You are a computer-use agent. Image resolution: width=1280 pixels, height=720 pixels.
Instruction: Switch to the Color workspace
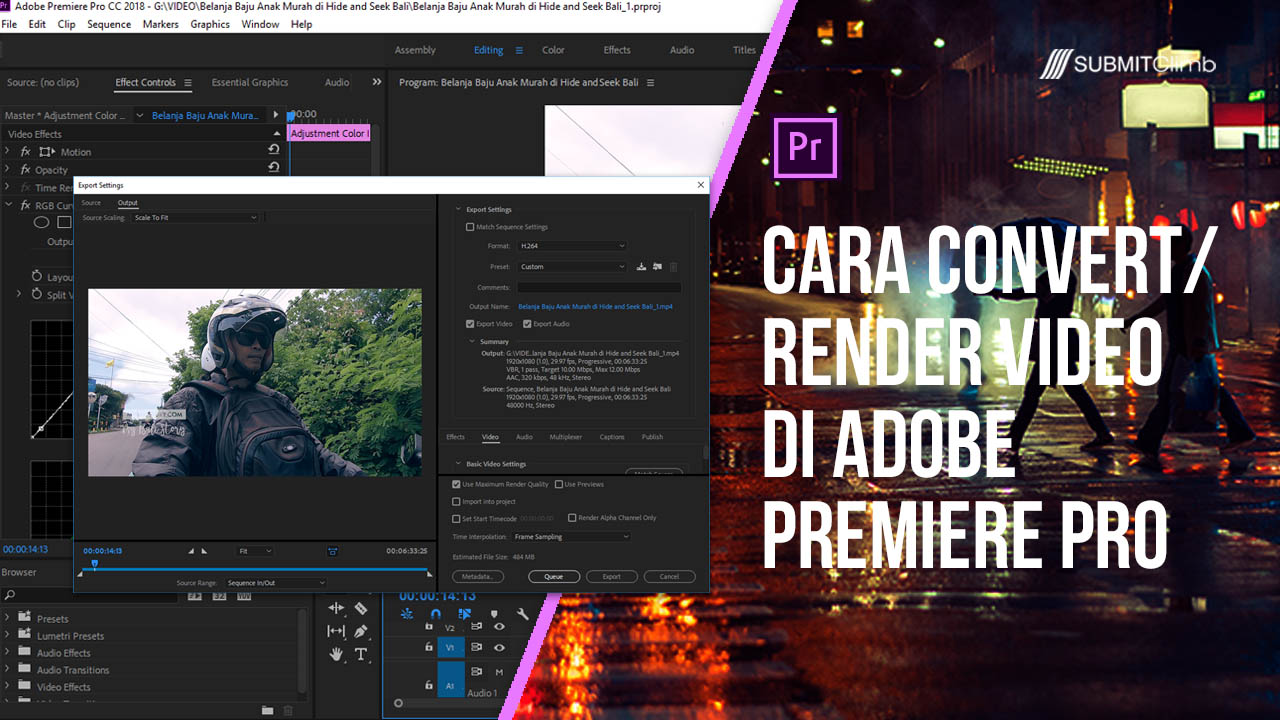553,50
